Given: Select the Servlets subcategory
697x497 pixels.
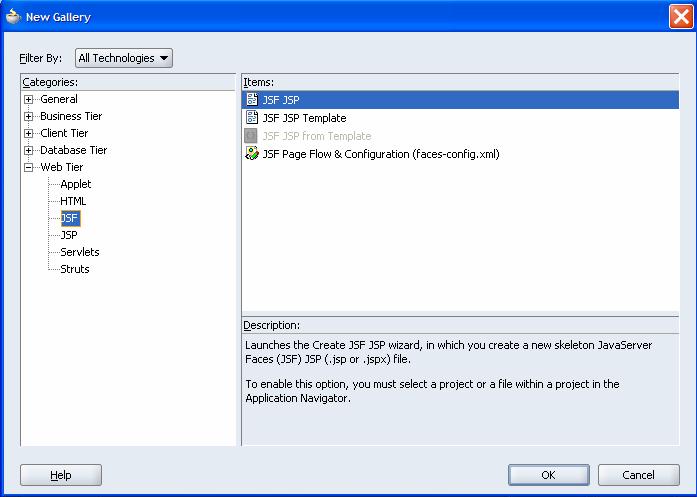Looking at the screenshot, I should click(80, 252).
